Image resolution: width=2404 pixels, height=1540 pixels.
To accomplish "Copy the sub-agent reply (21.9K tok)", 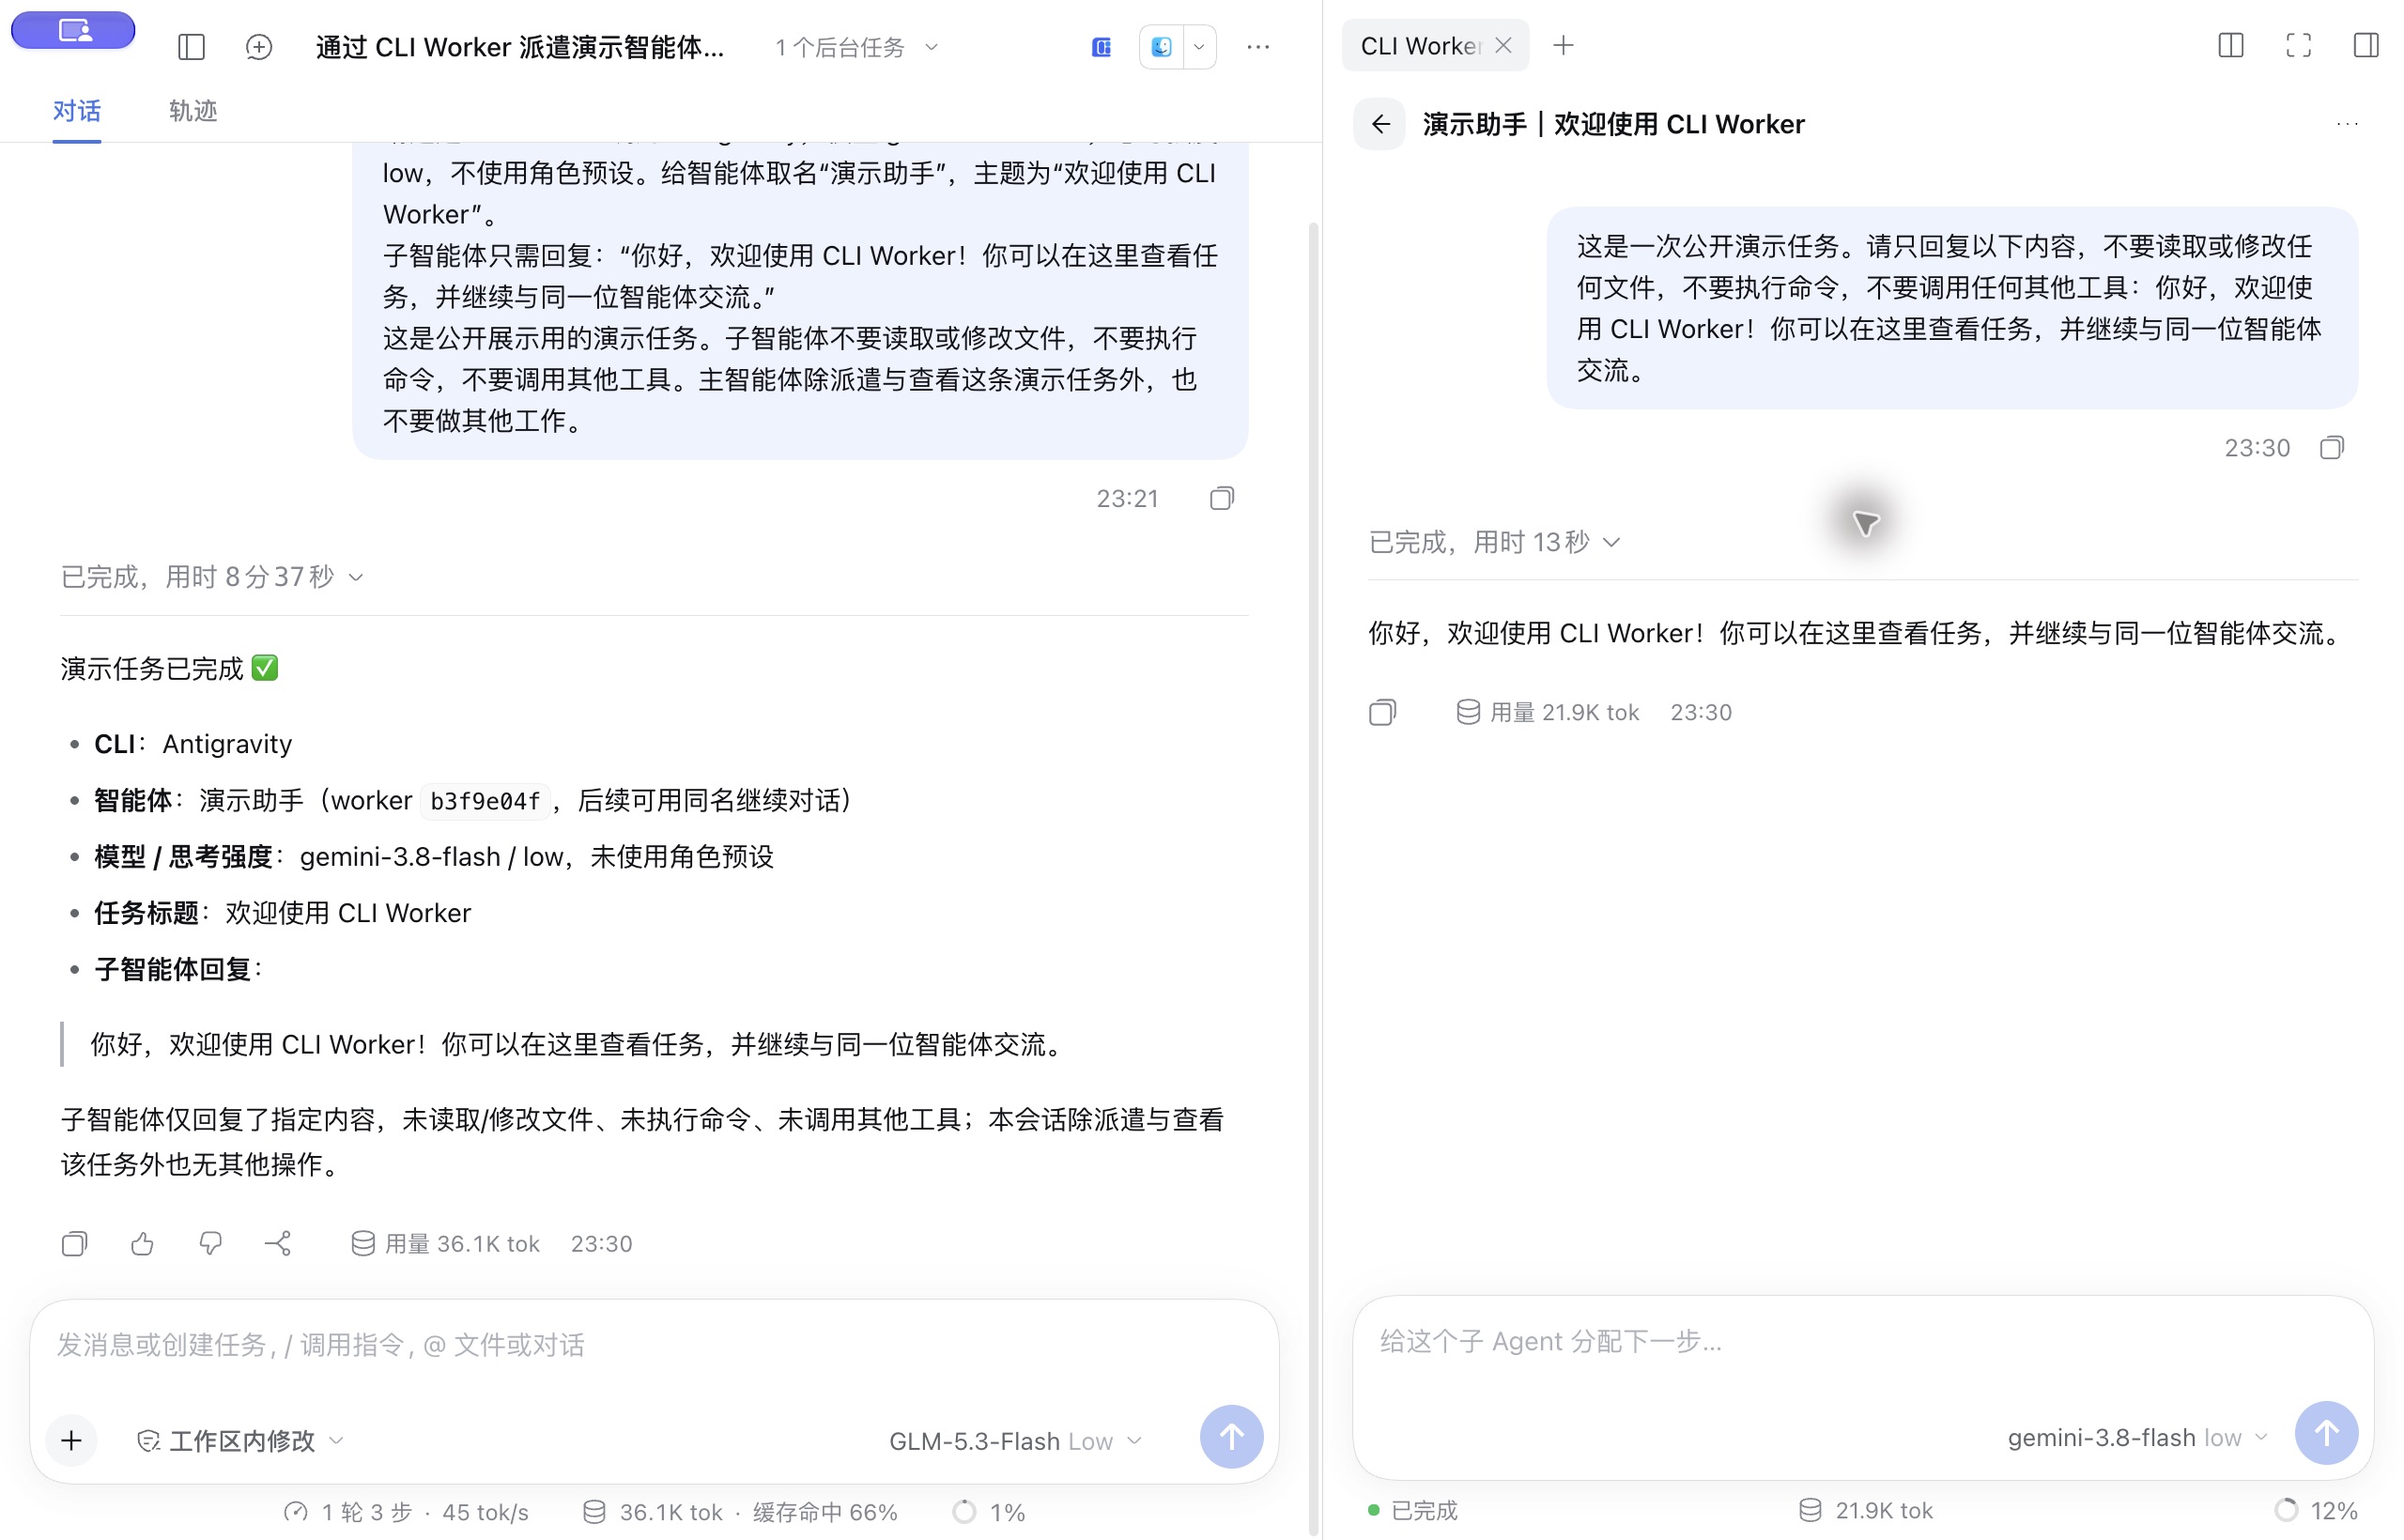I will (x=1382, y=712).
